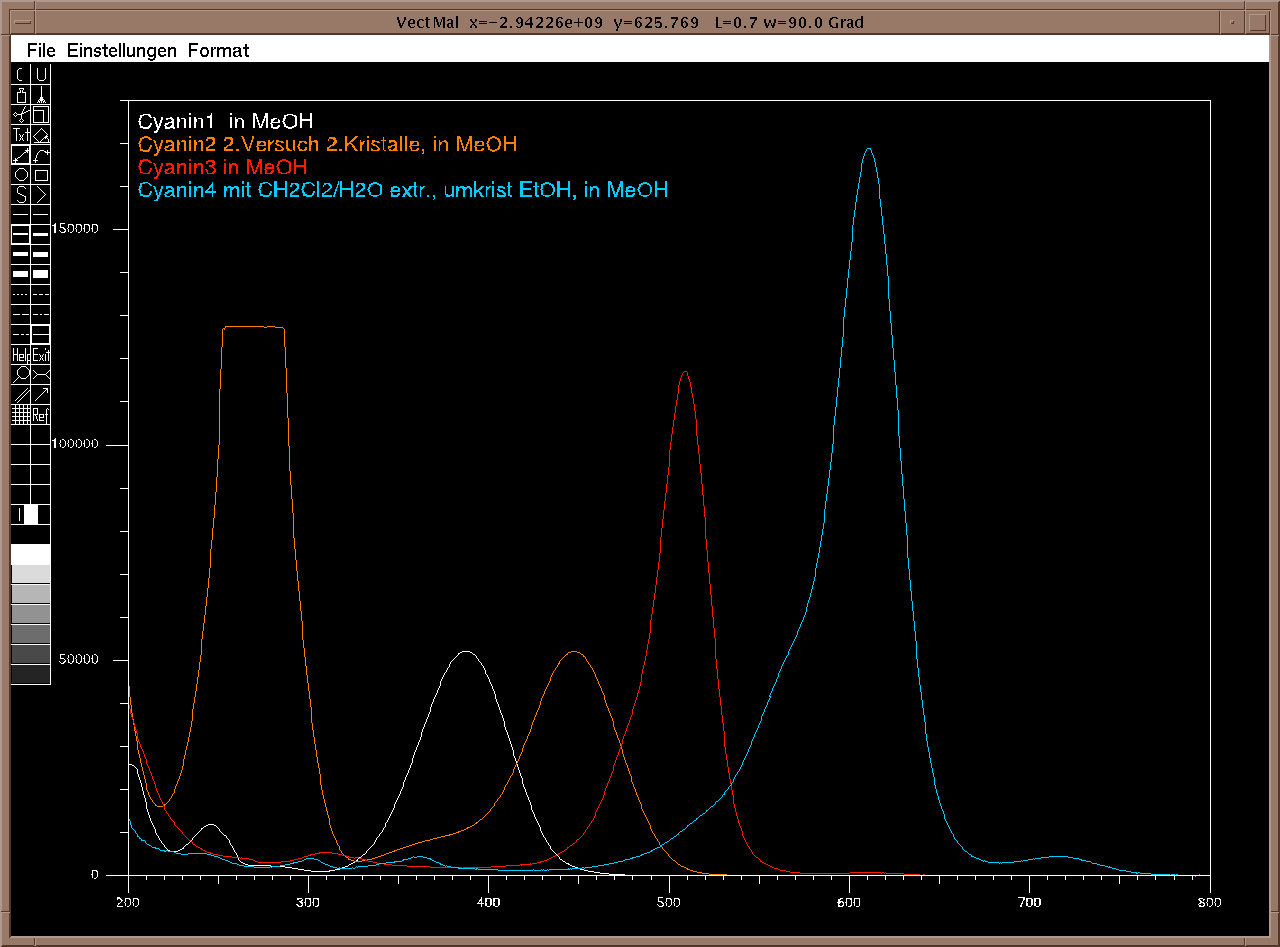Activate the arc drawing tool
This screenshot has width=1280, height=947.
pyautogui.click(x=41, y=155)
